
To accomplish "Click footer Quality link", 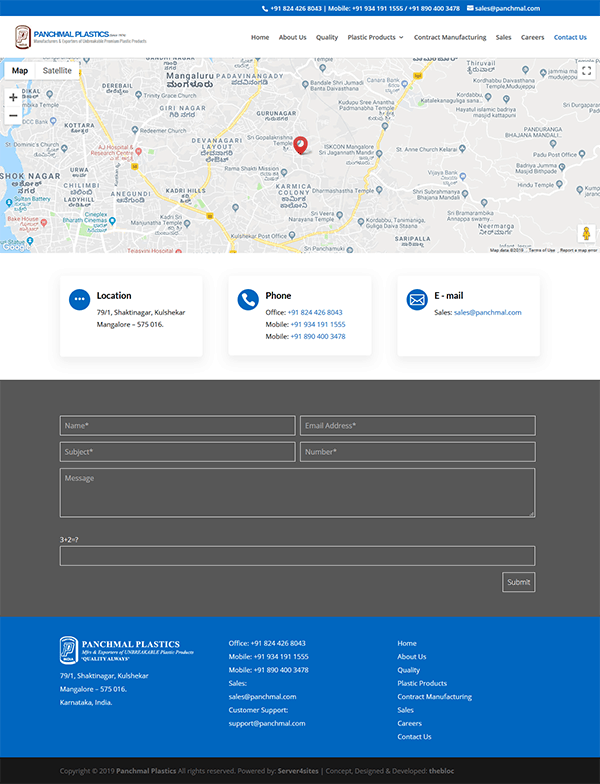I will pyautogui.click(x=408, y=670).
